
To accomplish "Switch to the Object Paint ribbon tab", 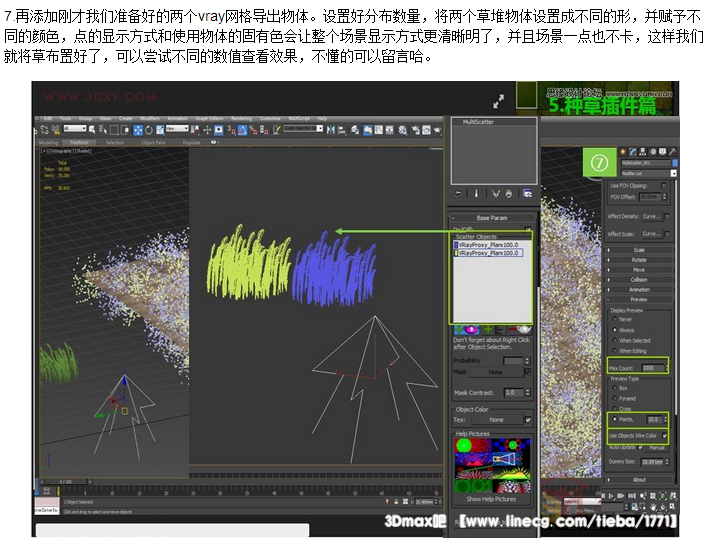I will [x=154, y=143].
